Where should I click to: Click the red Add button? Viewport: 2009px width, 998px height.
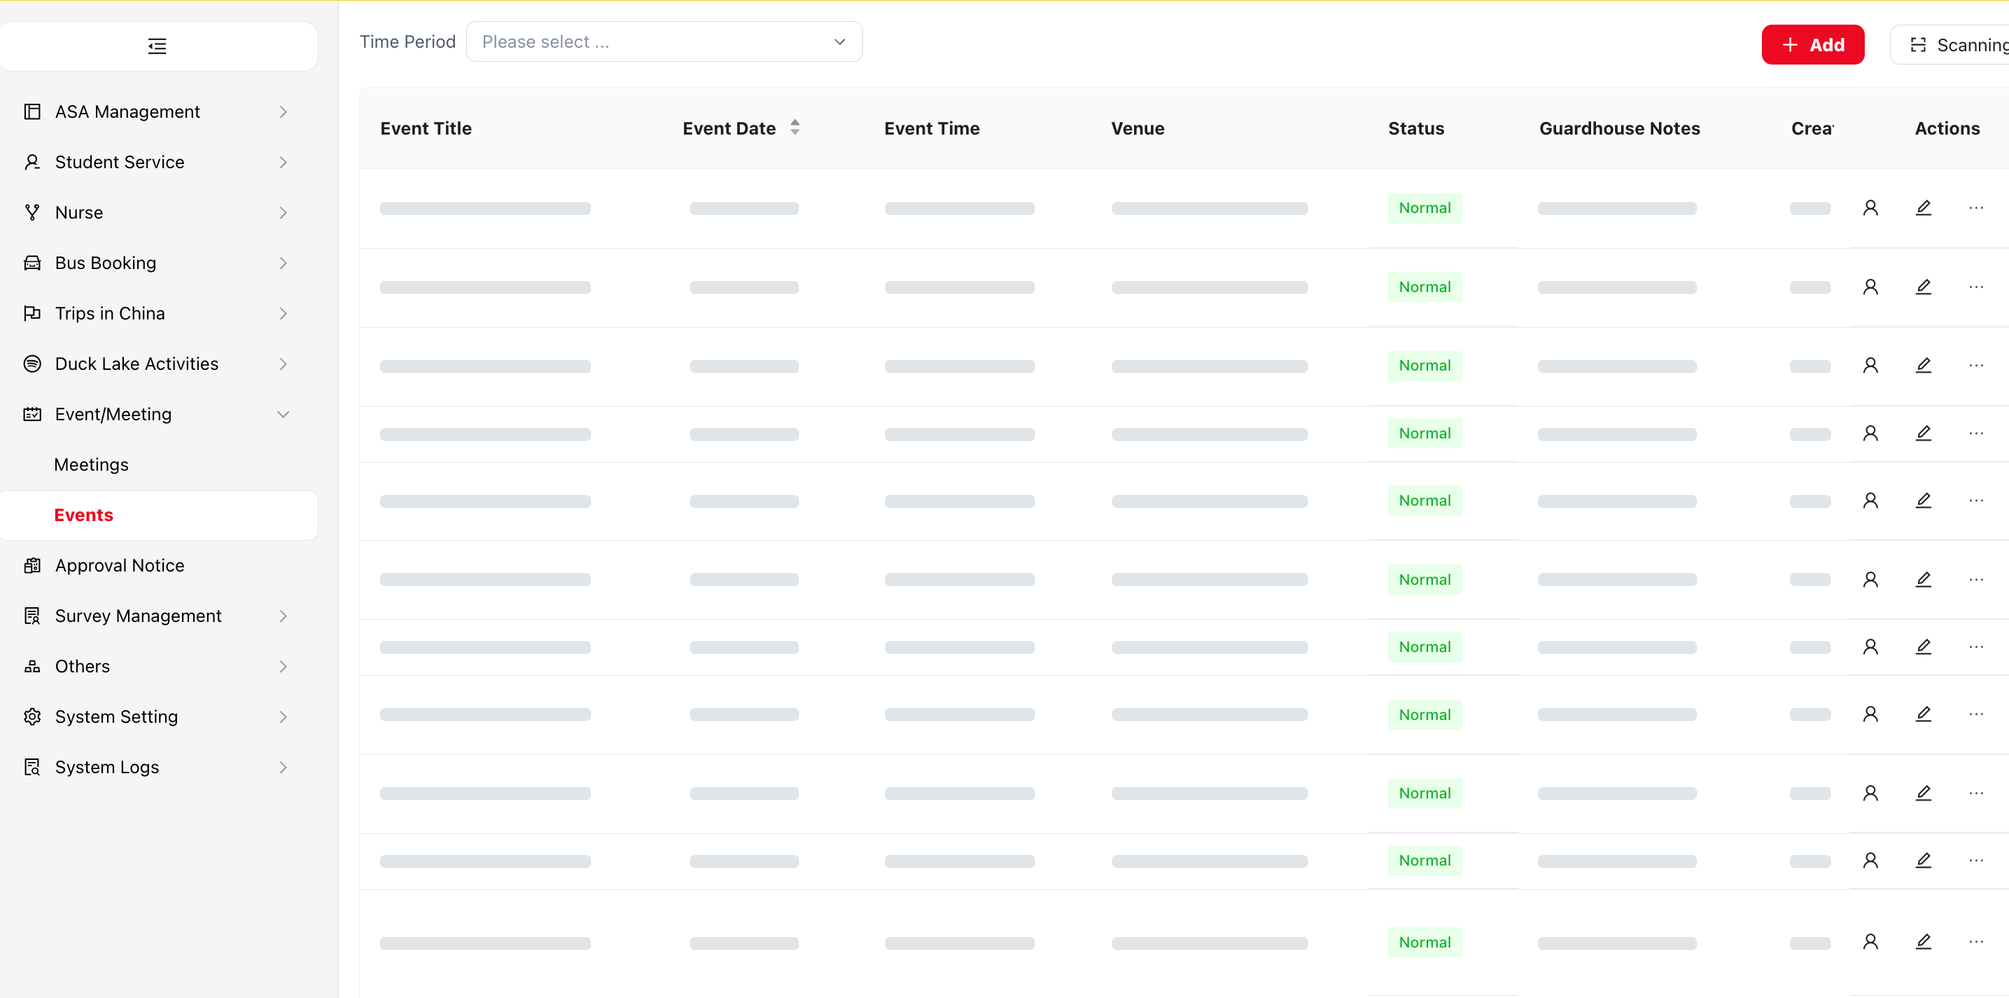pyautogui.click(x=1813, y=45)
